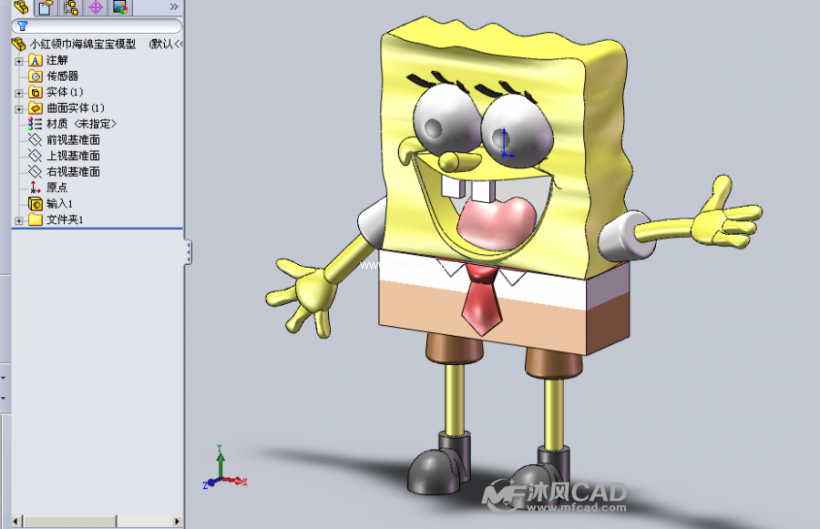Screen dimensions: 820x529
Task: Open the DimXpertManager crosshair tab
Action: point(96,7)
